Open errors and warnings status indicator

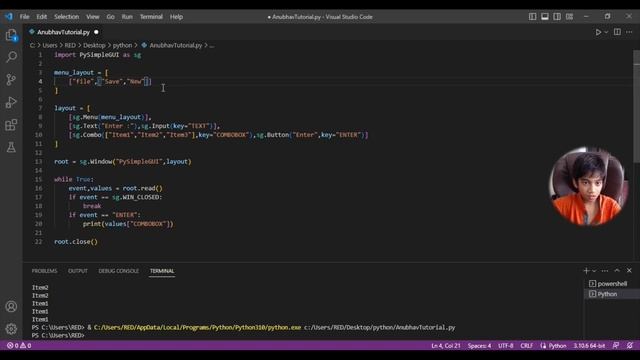(19, 345)
